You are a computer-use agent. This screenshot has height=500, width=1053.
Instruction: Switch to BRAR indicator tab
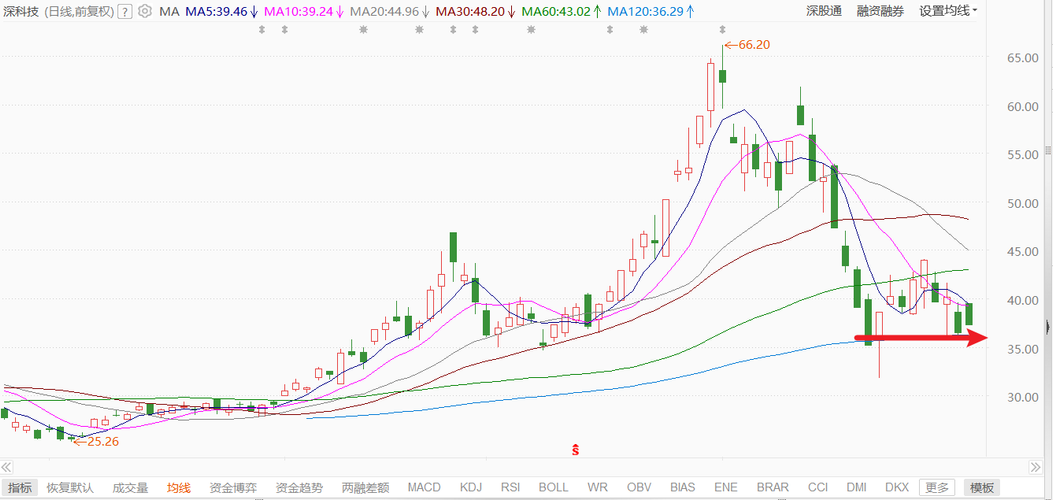772,488
